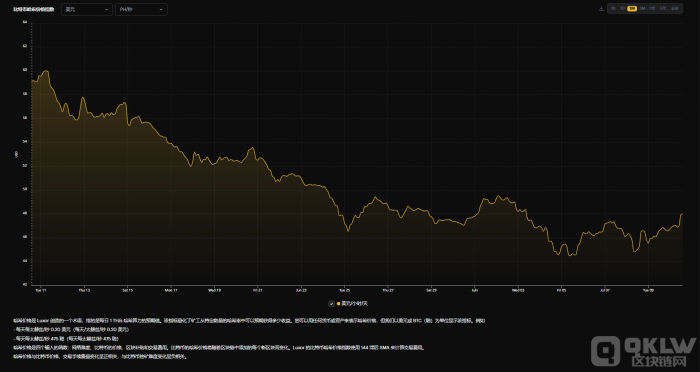Click the chart line's latest point at right edge

[x=682, y=214]
